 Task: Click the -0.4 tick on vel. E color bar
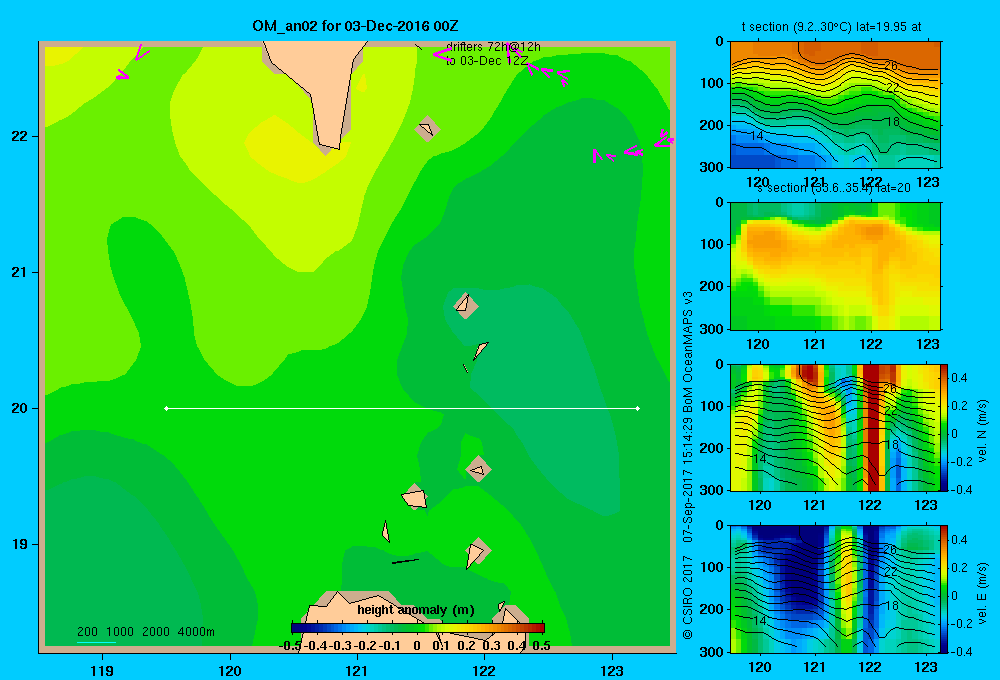[x=960, y=651]
